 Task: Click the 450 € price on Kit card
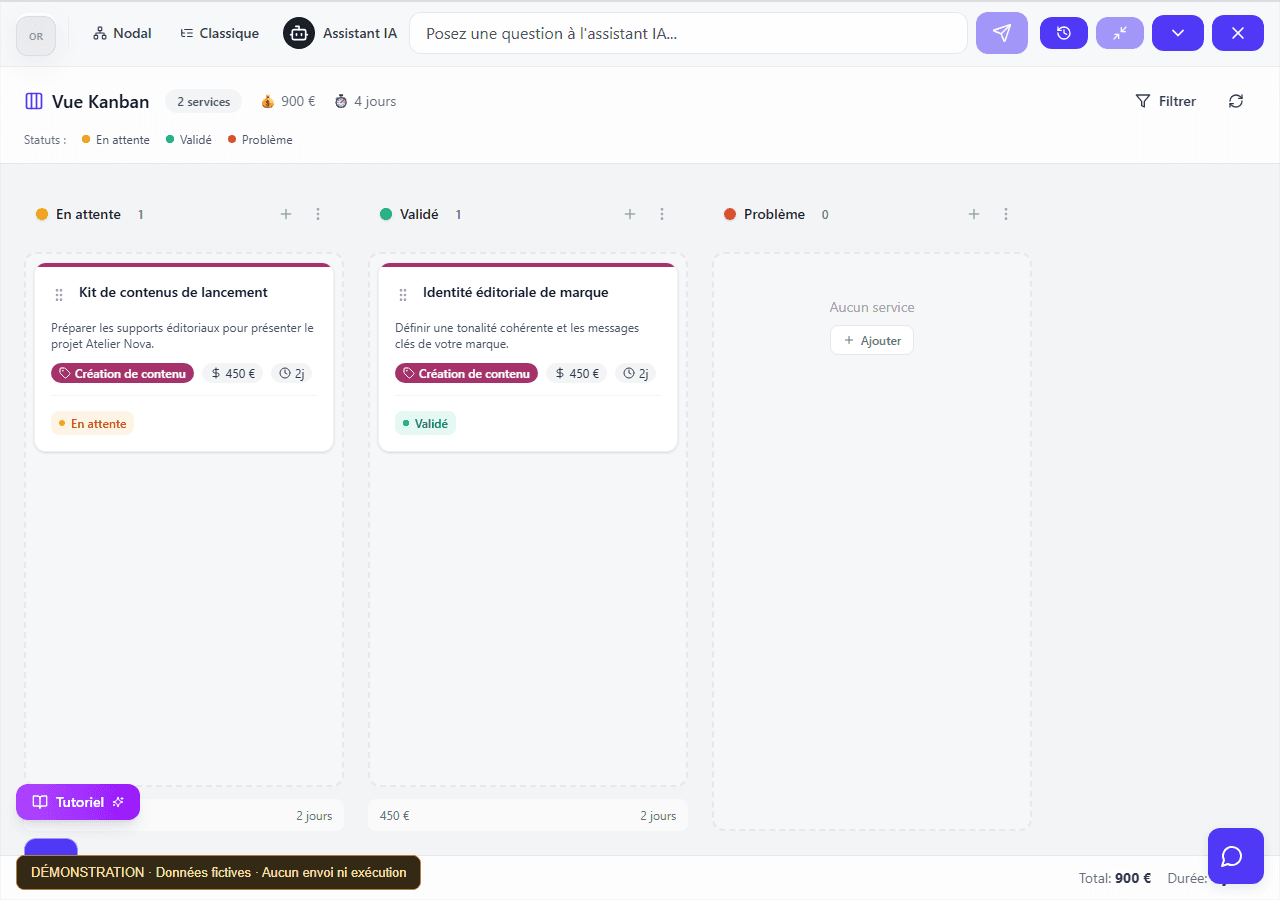coord(233,373)
